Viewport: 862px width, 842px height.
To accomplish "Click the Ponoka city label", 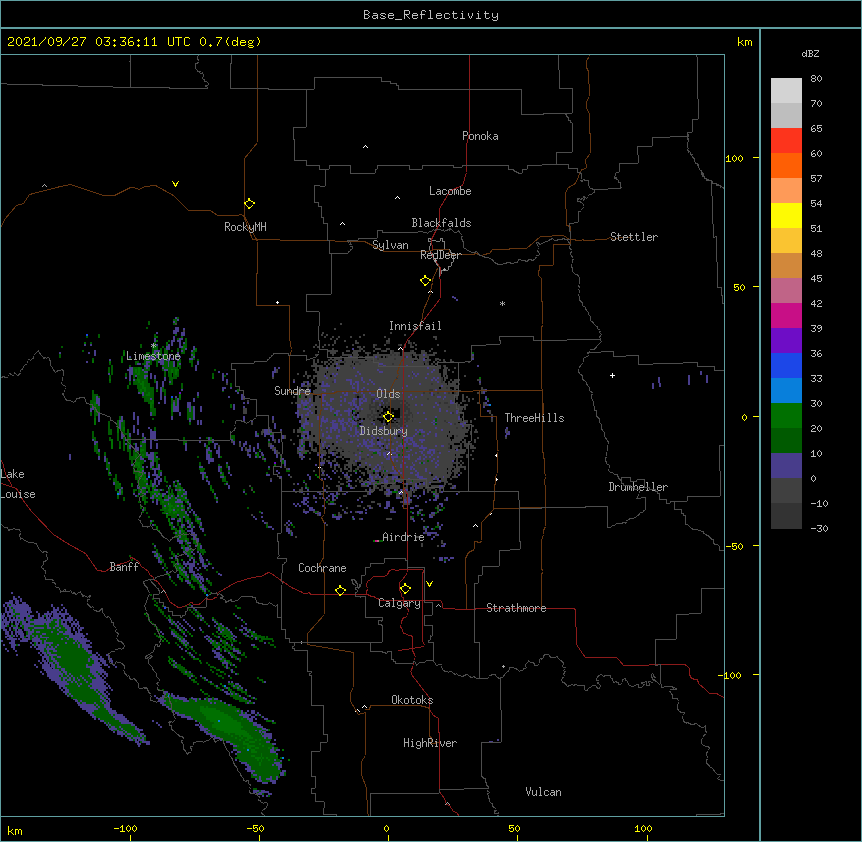I will point(480,136).
